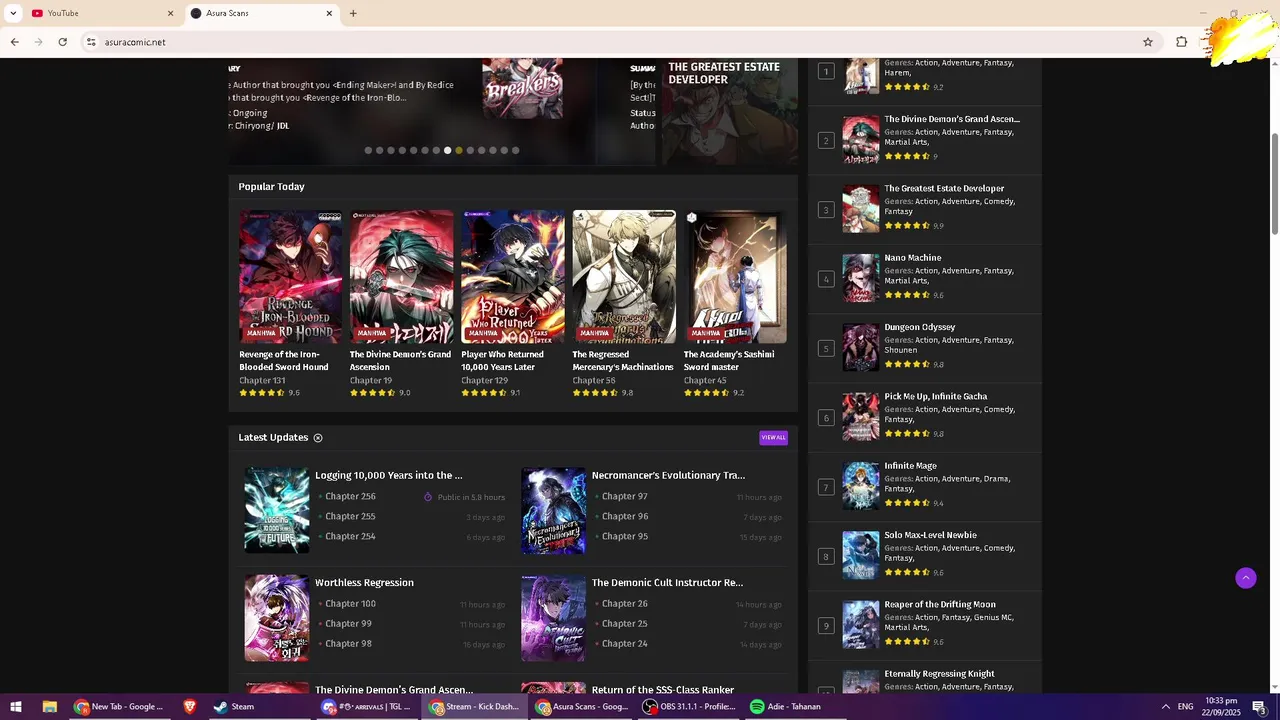
Task: Open Pick Me Up, Infinite Gacha ranking entry
Action: point(935,396)
